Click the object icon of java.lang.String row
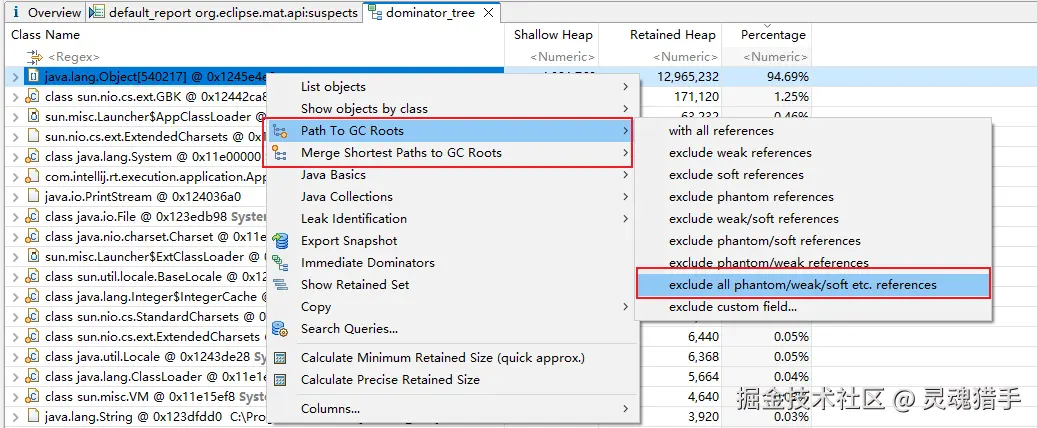This screenshot has width=1037, height=428. coord(33,417)
